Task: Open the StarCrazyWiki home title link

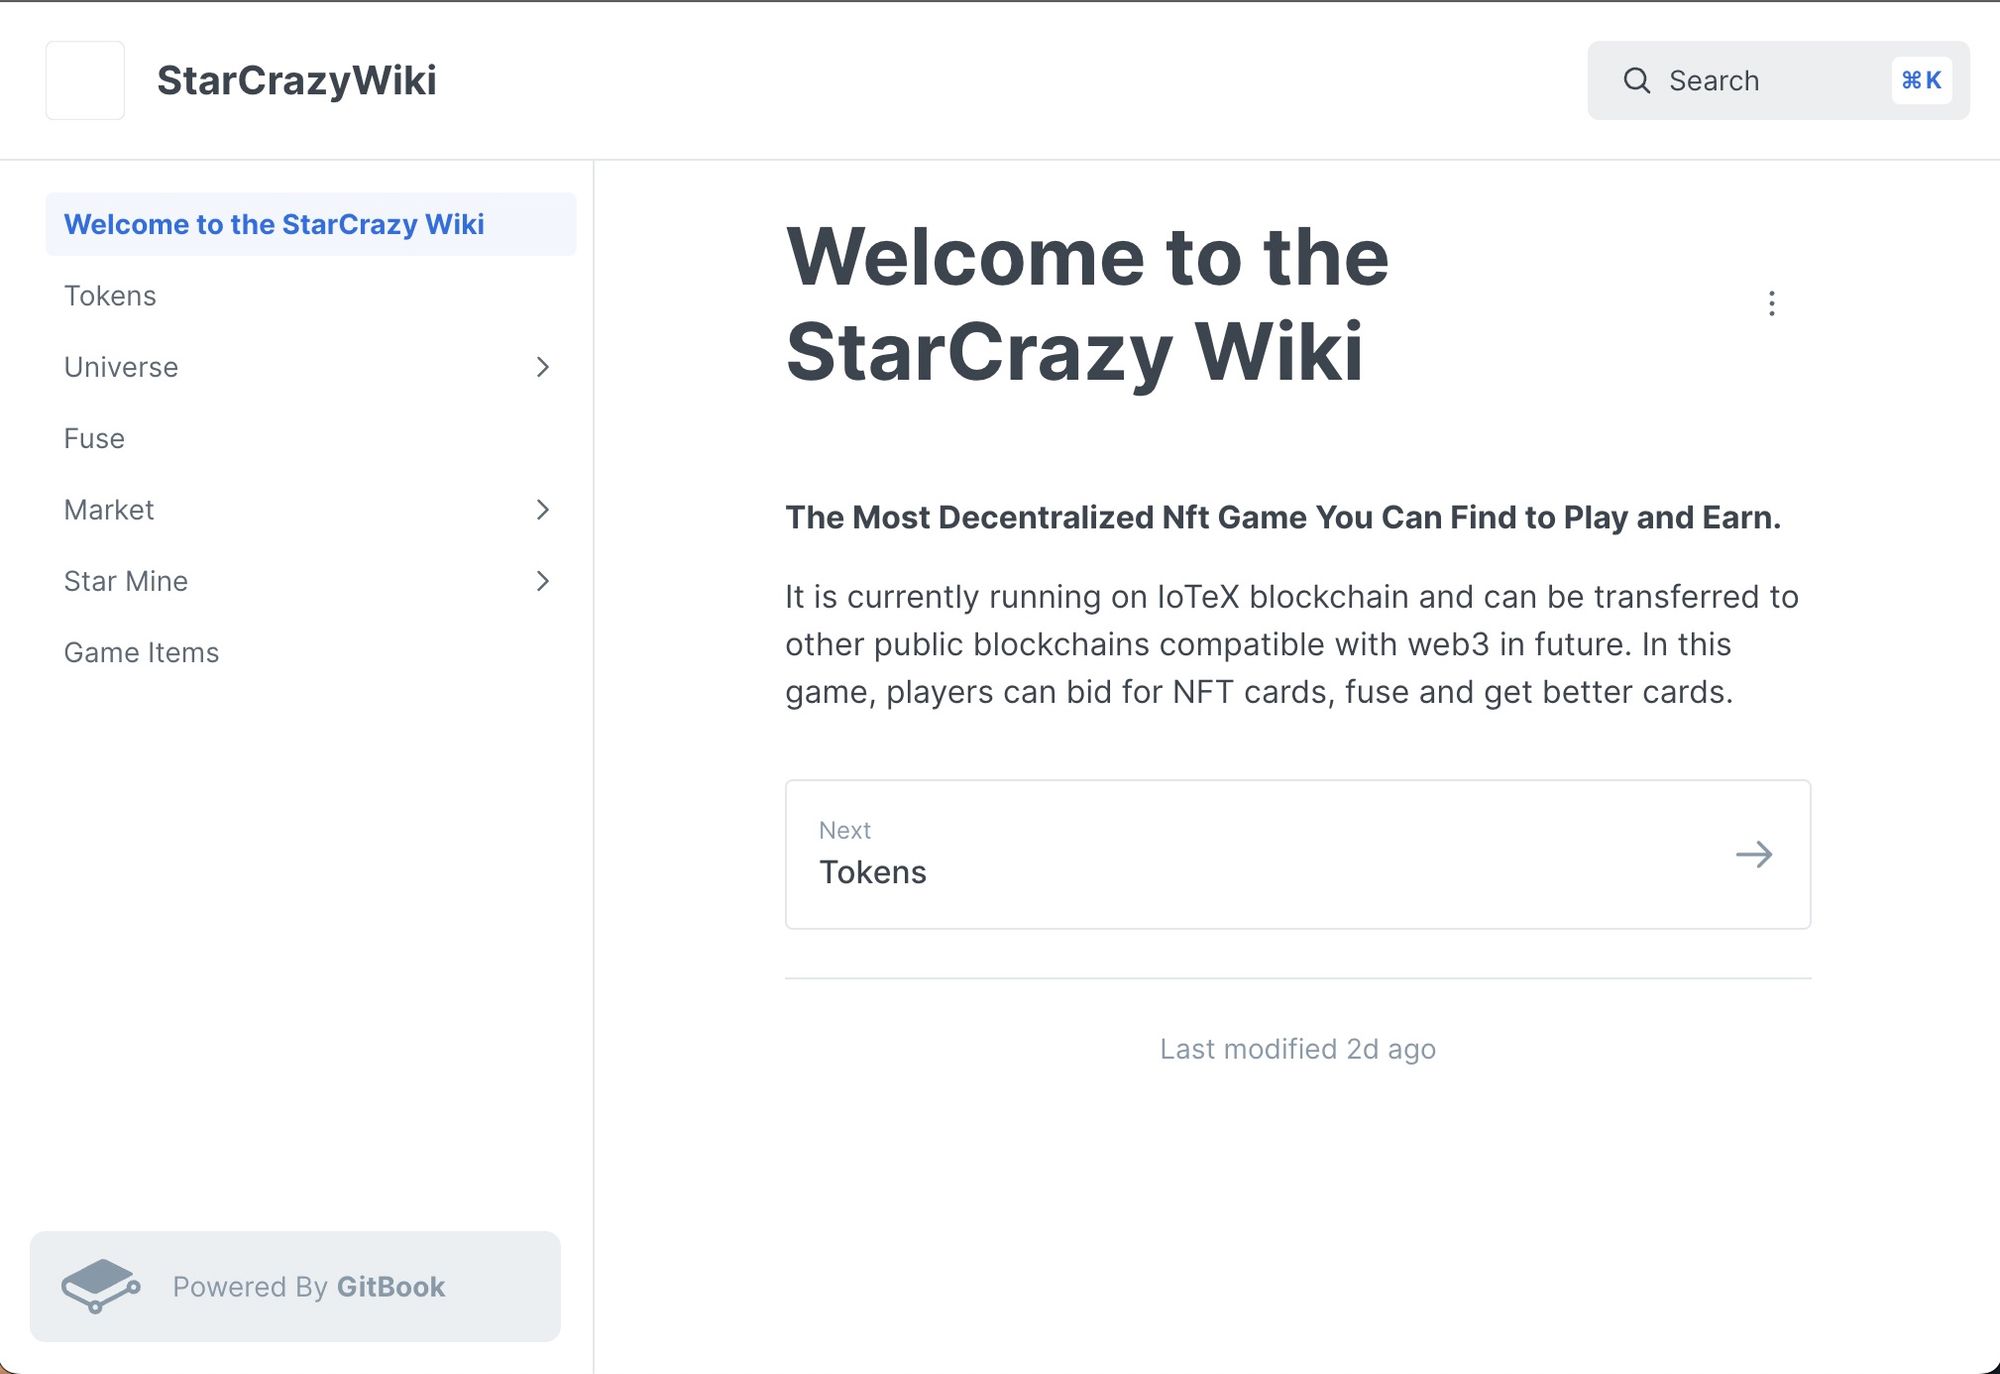Action: 297,80
